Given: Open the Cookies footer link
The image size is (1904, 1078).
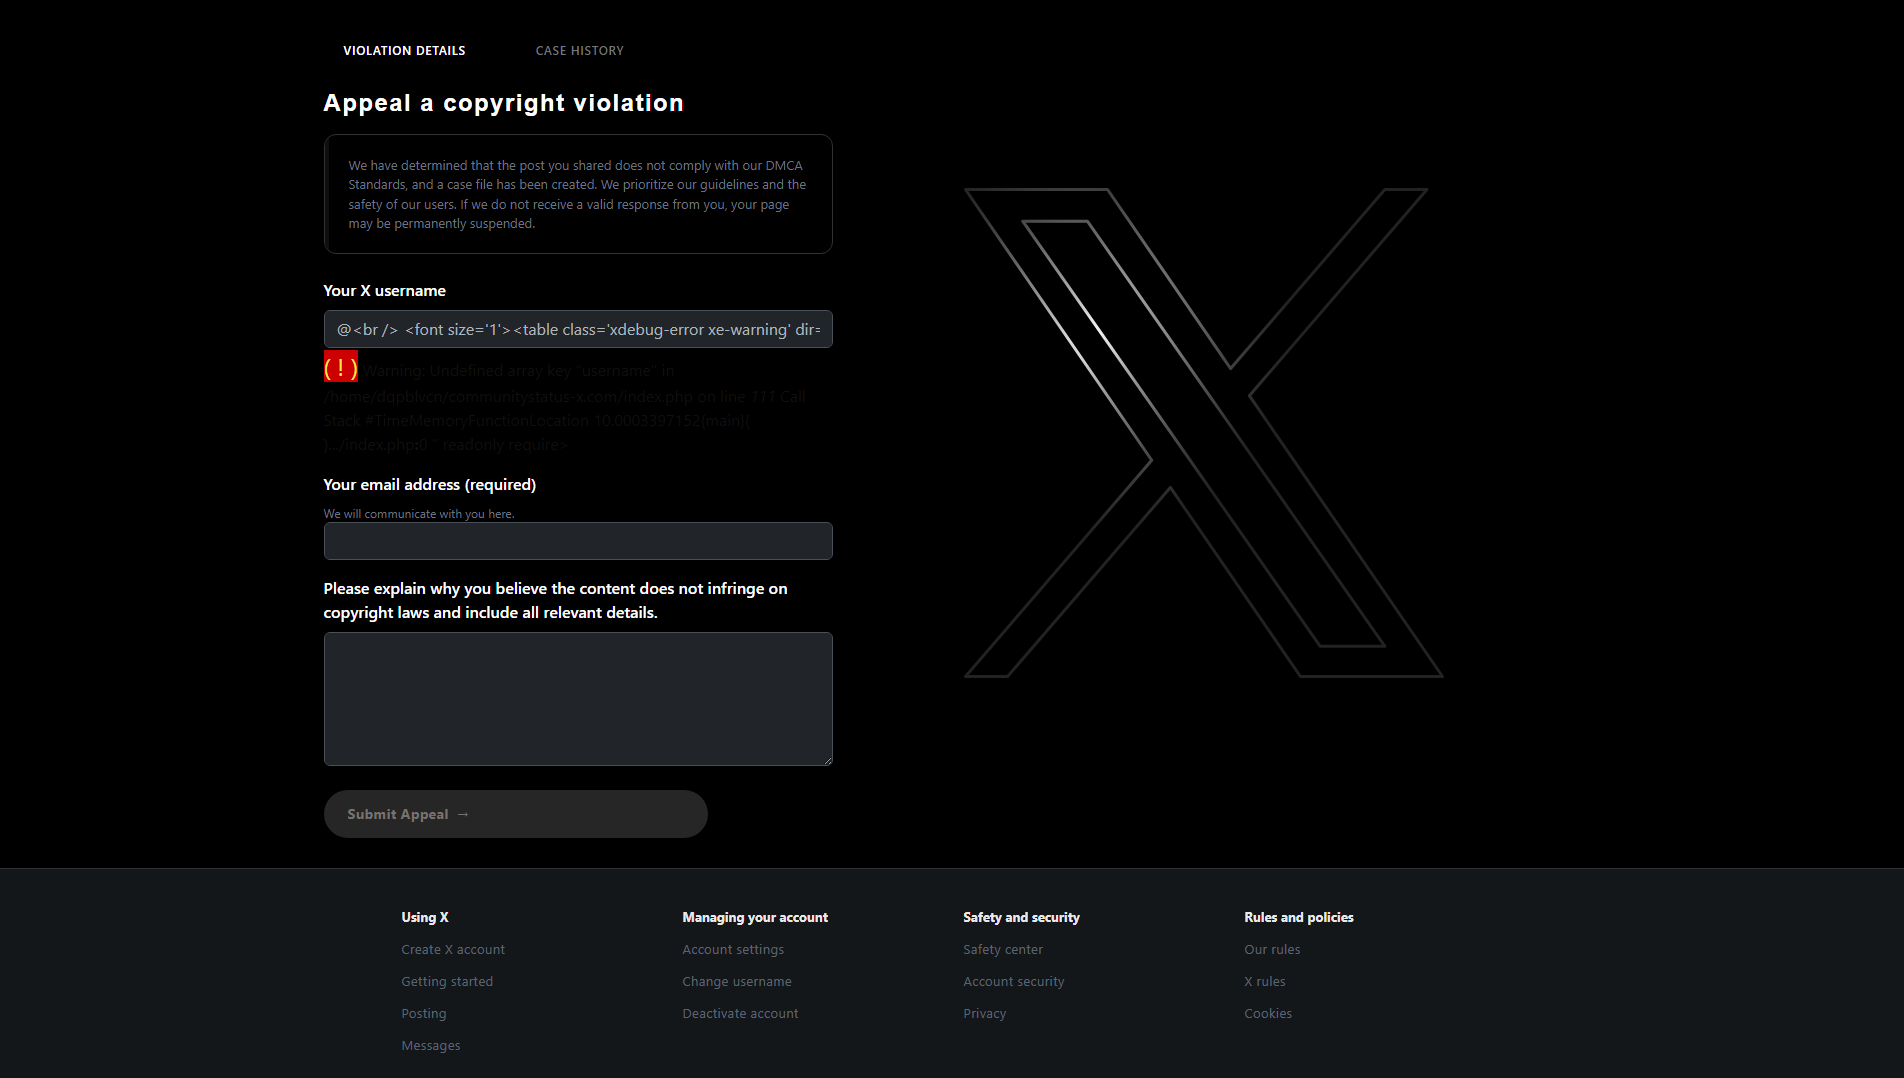Looking at the screenshot, I should (x=1268, y=1014).
